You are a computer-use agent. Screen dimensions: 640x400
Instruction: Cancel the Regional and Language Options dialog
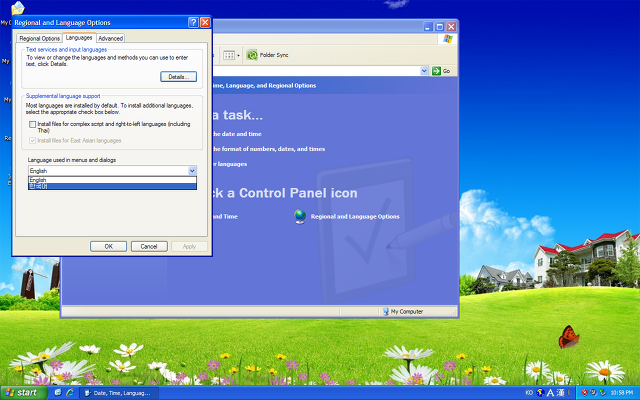click(x=149, y=247)
